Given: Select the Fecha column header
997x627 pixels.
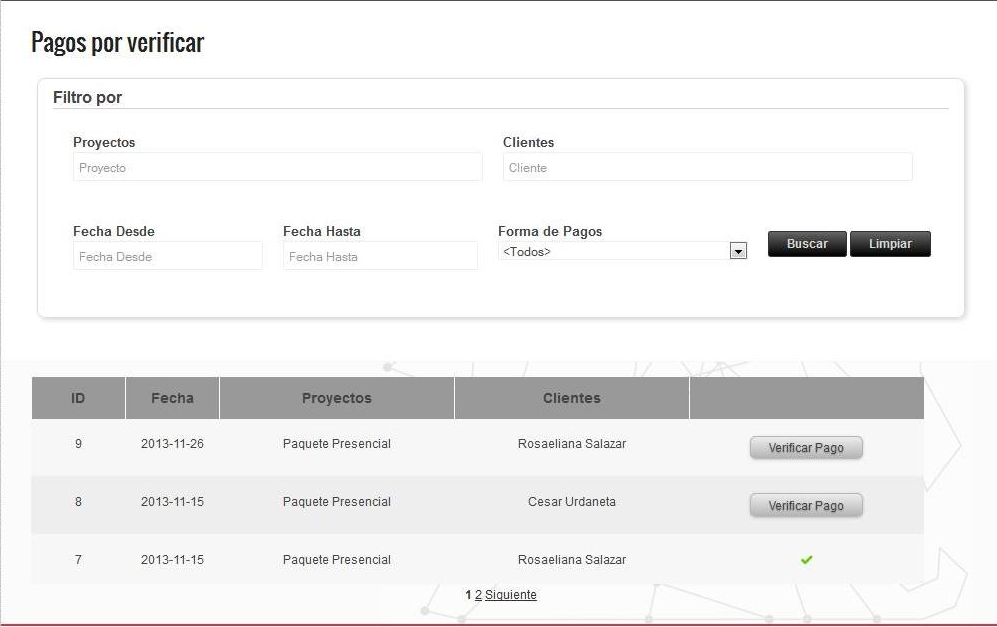Looking at the screenshot, I should point(172,398).
